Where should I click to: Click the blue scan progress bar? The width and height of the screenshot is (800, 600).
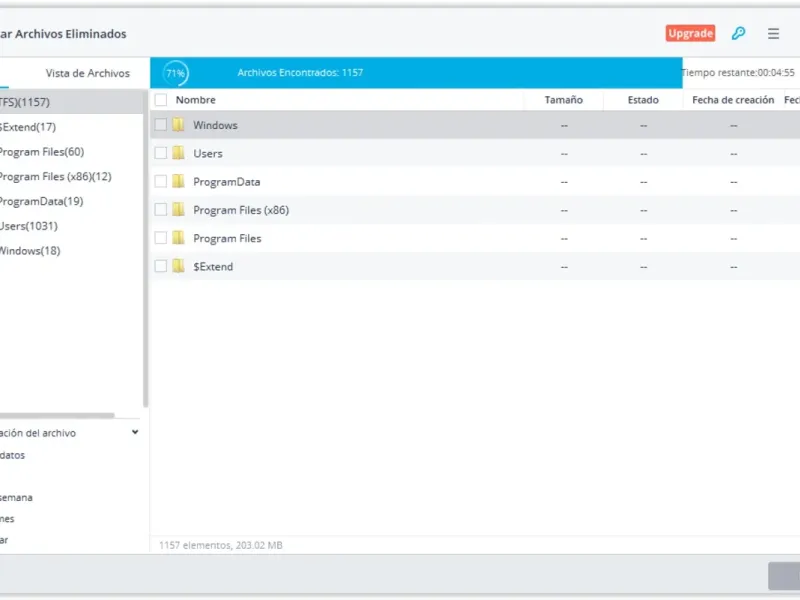(416, 72)
